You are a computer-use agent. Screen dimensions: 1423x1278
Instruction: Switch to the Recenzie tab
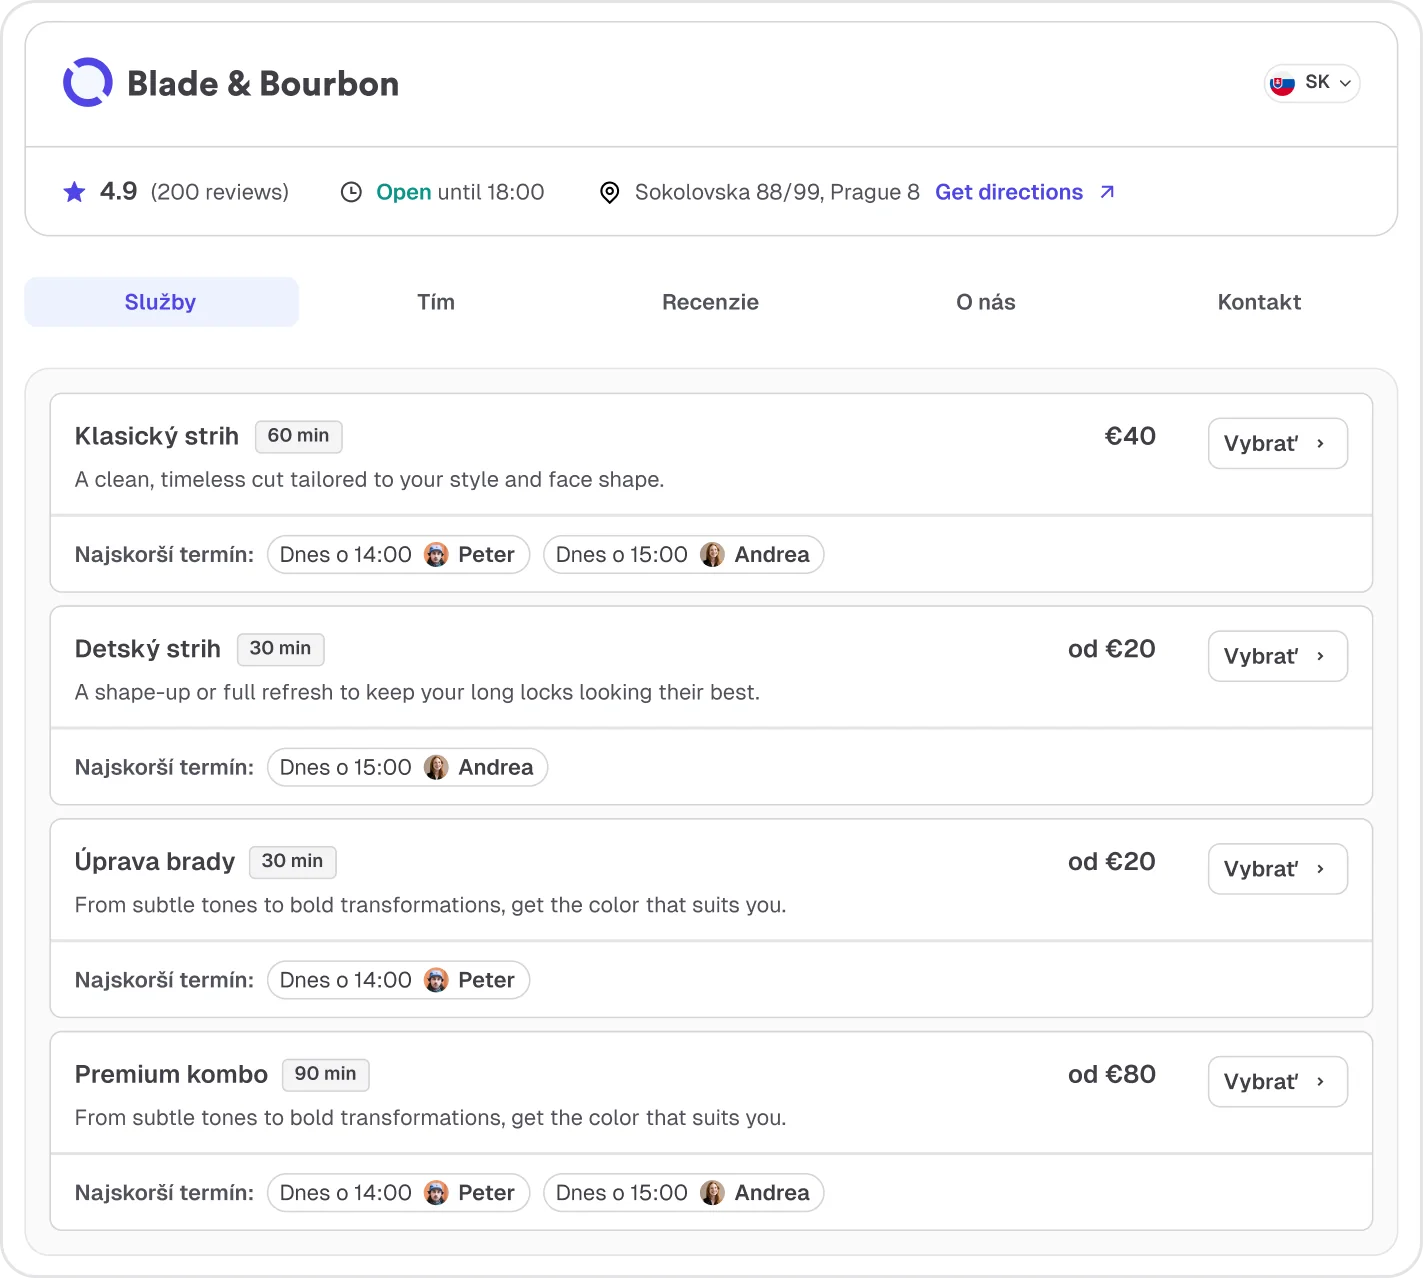[710, 301]
